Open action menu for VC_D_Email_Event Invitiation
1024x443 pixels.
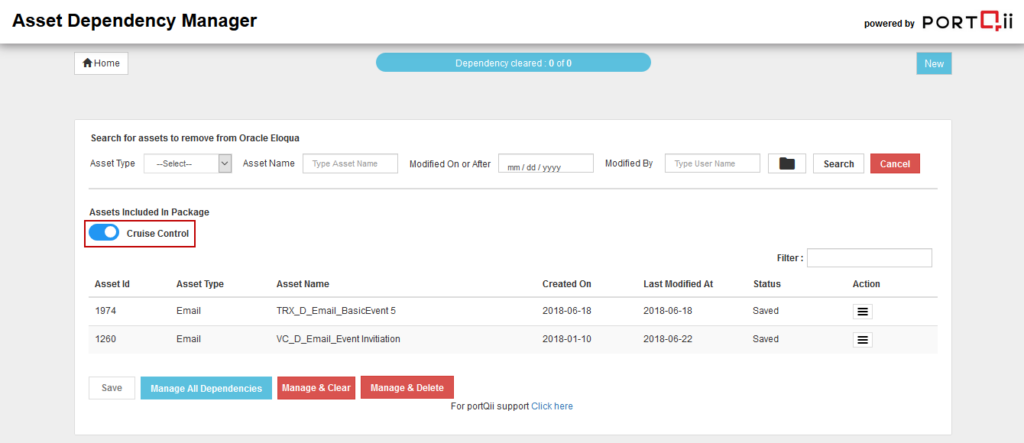click(863, 340)
